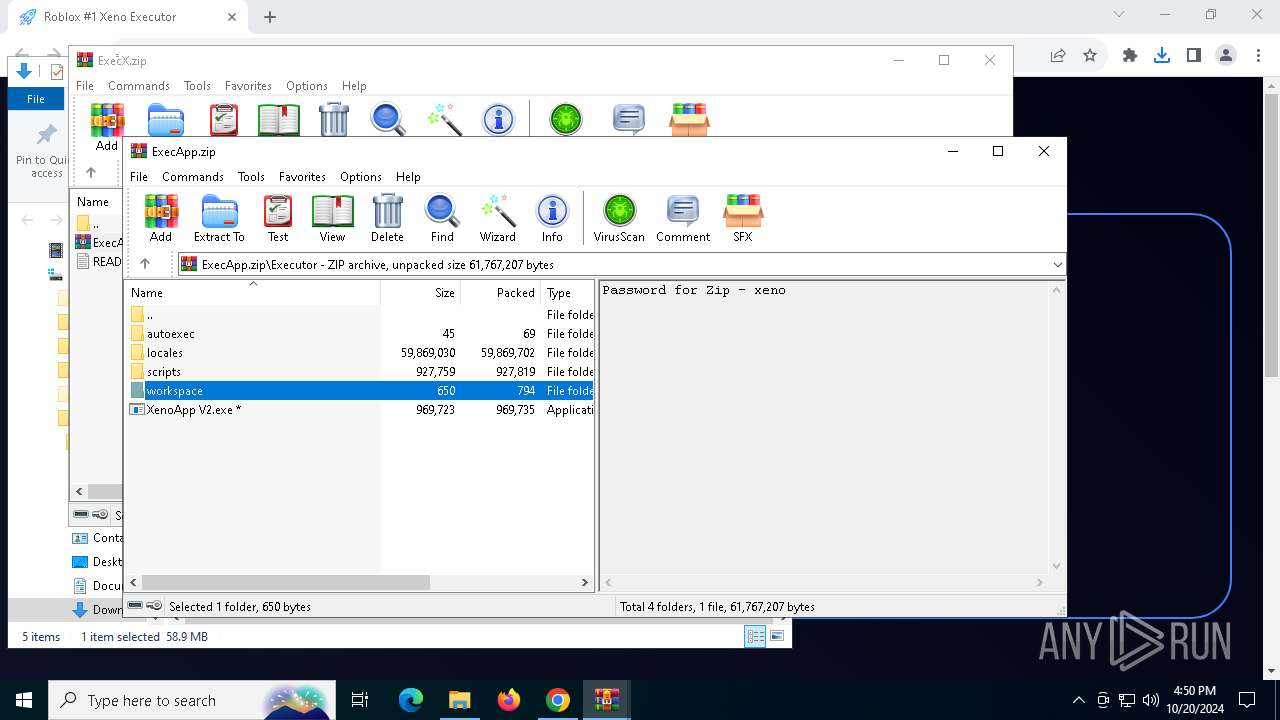1280x720 pixels.
Task: Open taskbar clock showing 4:50 PM
Action: click(1194, 700)
